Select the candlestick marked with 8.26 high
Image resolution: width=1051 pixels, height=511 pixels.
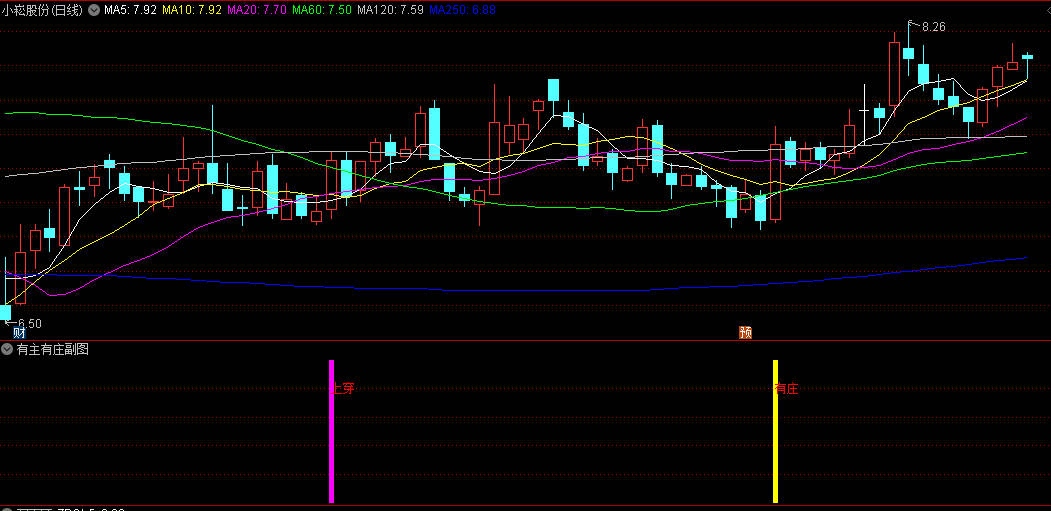(x=909, y=53)
